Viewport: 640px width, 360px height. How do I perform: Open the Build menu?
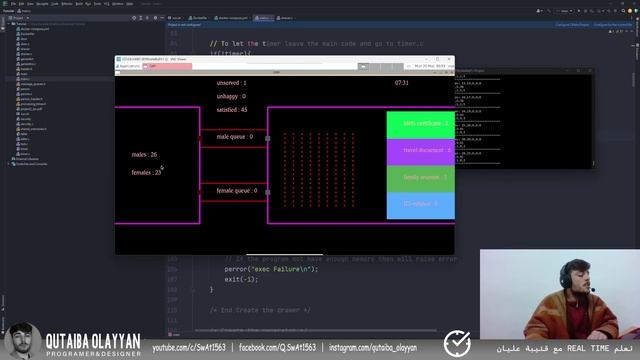(79, 4)
